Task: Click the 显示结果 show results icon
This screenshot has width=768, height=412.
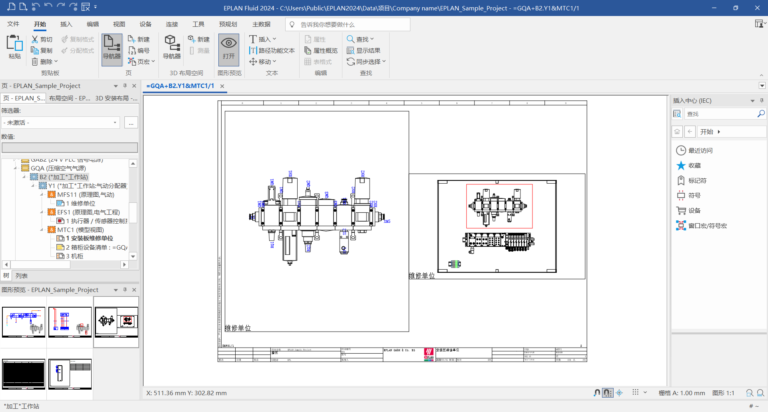Action: pyautogui.click(x=350, y=50)
